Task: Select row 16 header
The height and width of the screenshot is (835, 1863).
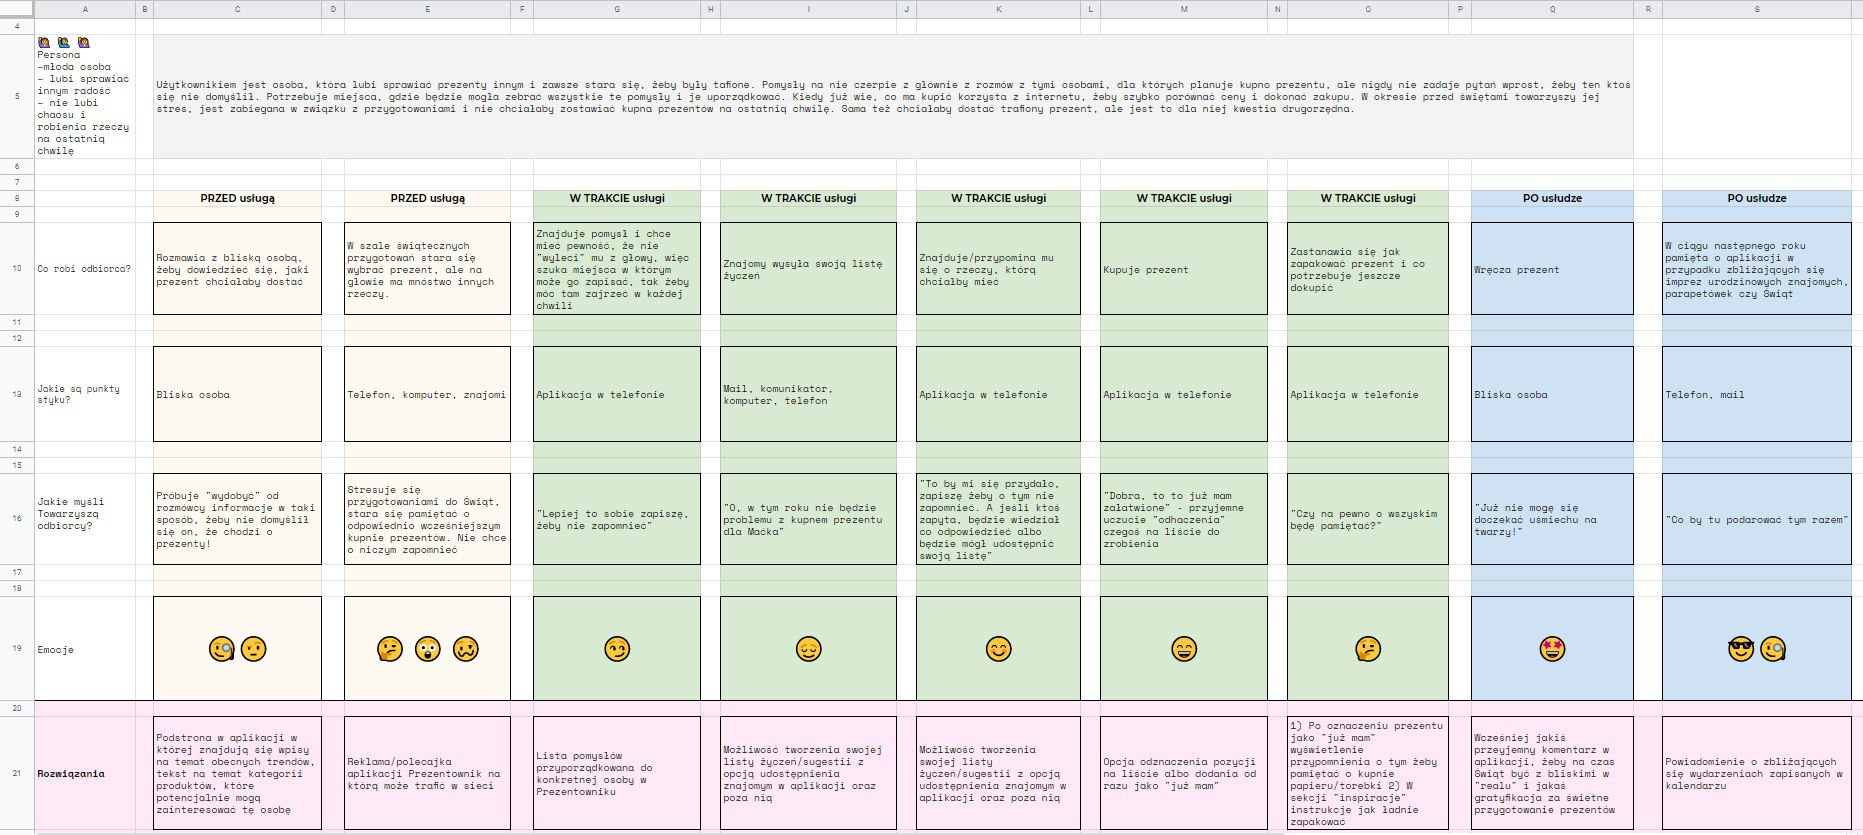Action: [17, 519]
